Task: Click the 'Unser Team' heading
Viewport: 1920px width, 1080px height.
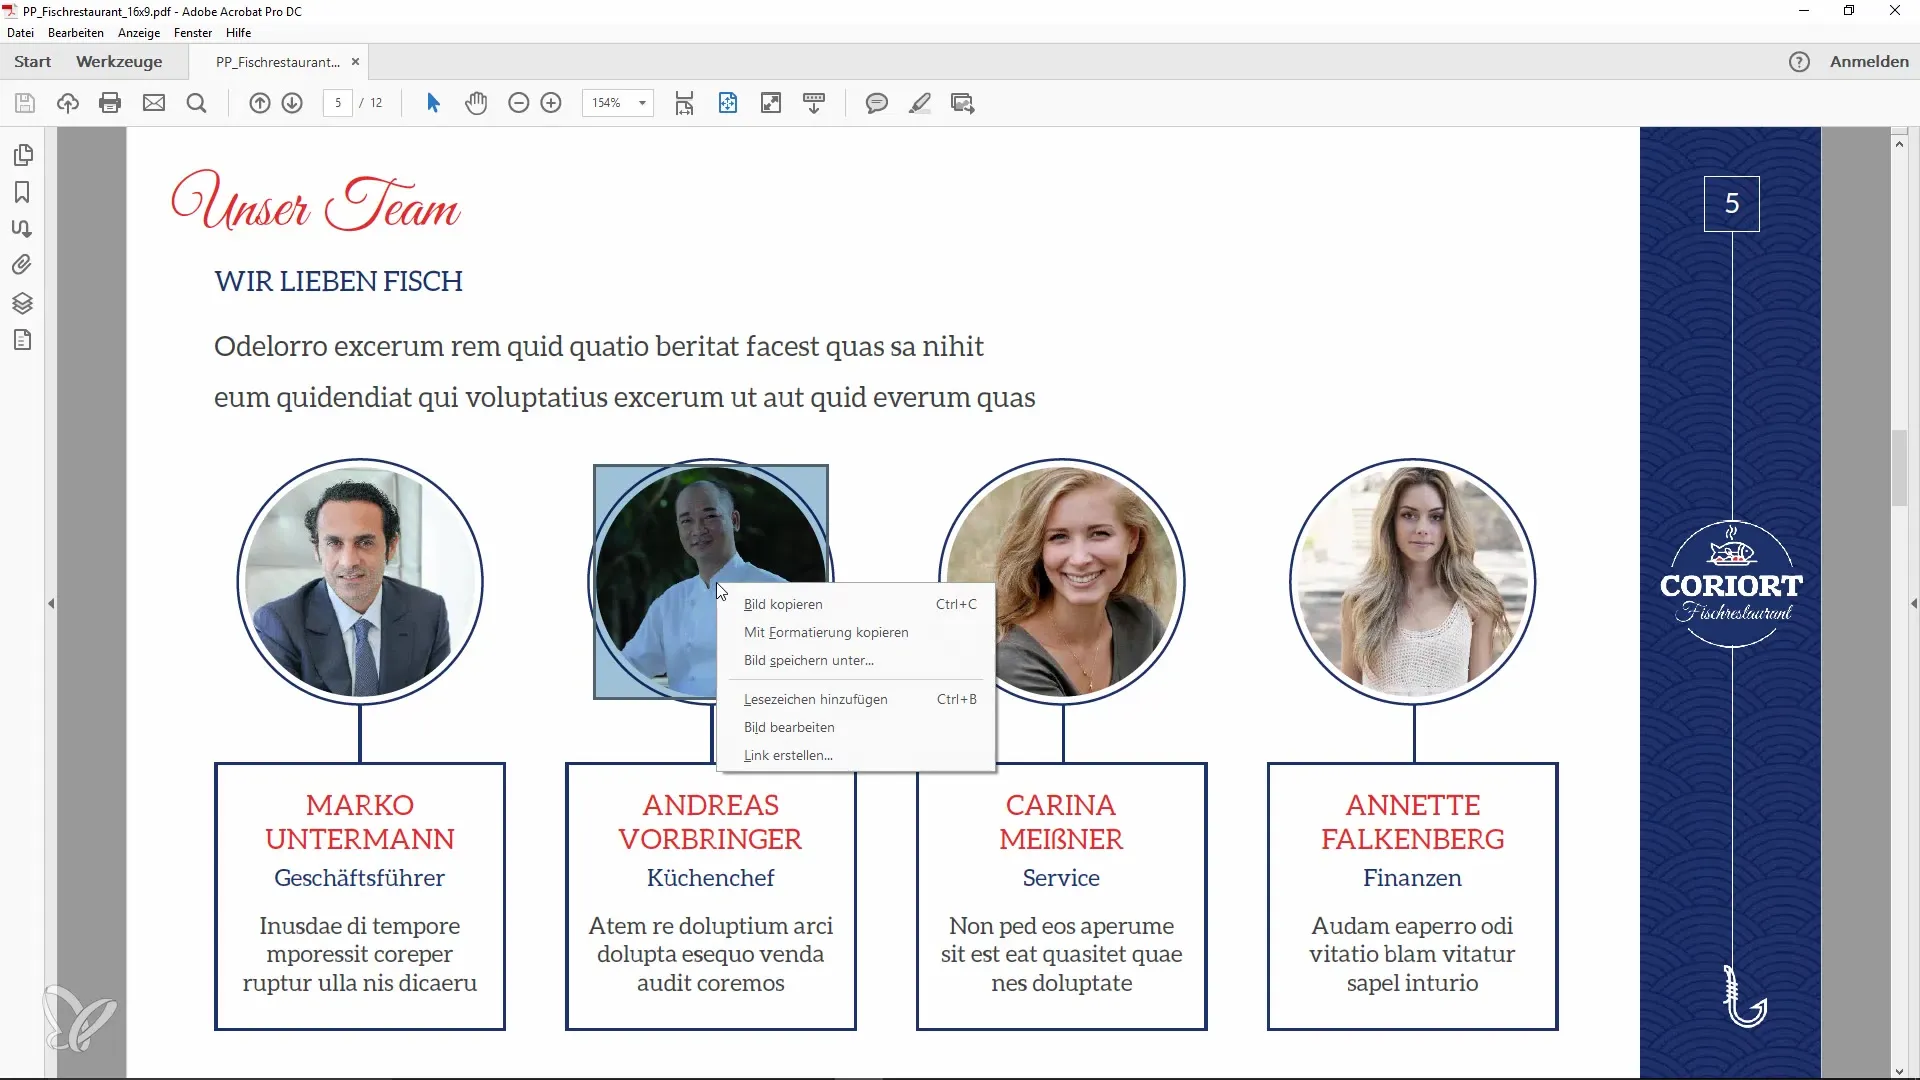Action: (316, 203)
